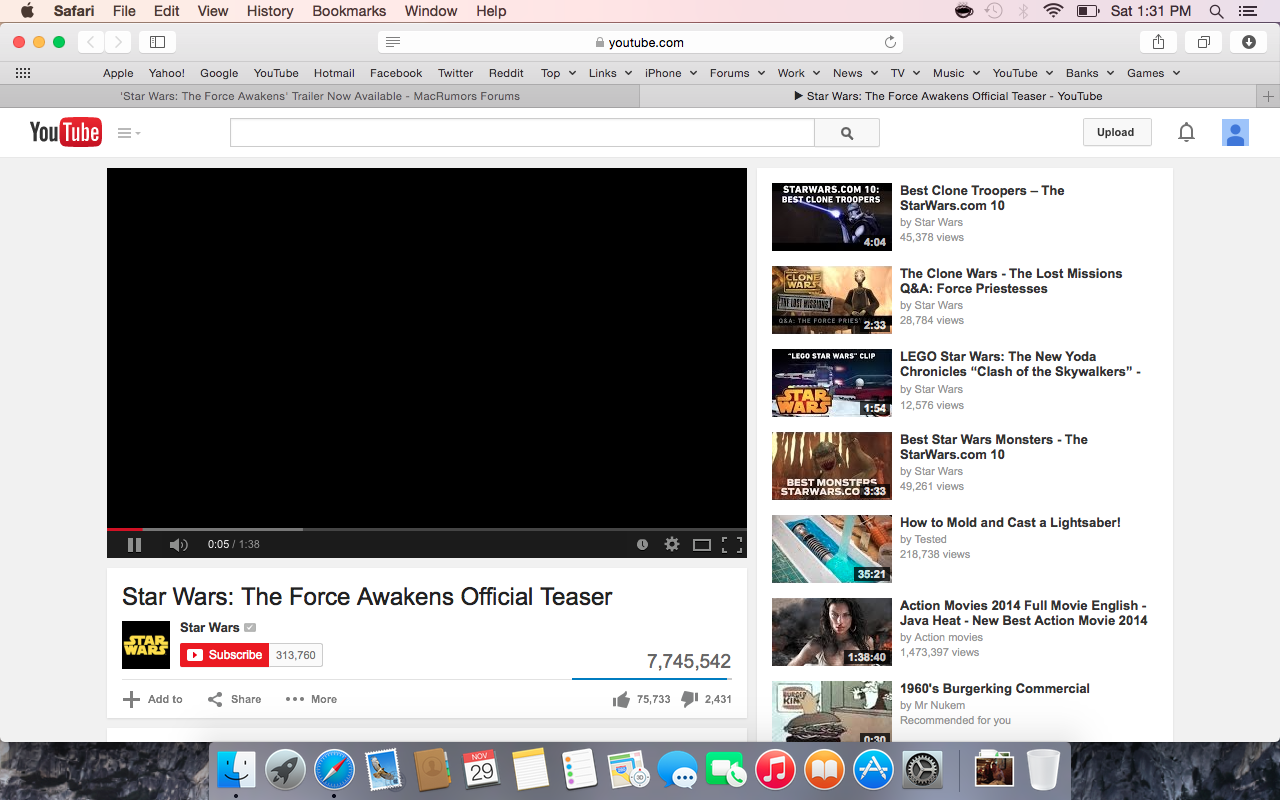Open Top Sites grid icon in favorites bar
Viewport: 1280px width, 800px height.
pyautogui.click(x=23, y=73)
